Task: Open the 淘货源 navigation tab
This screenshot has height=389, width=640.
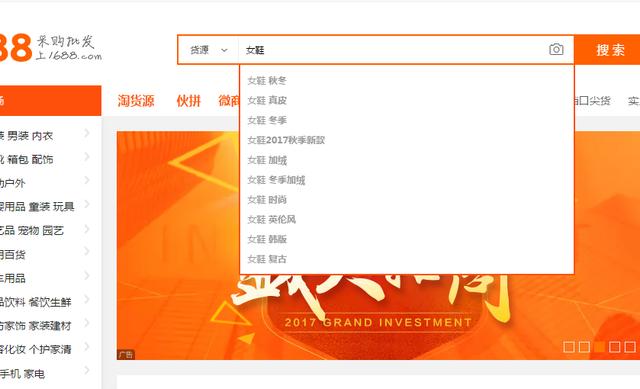Action: tap(136, 100)
